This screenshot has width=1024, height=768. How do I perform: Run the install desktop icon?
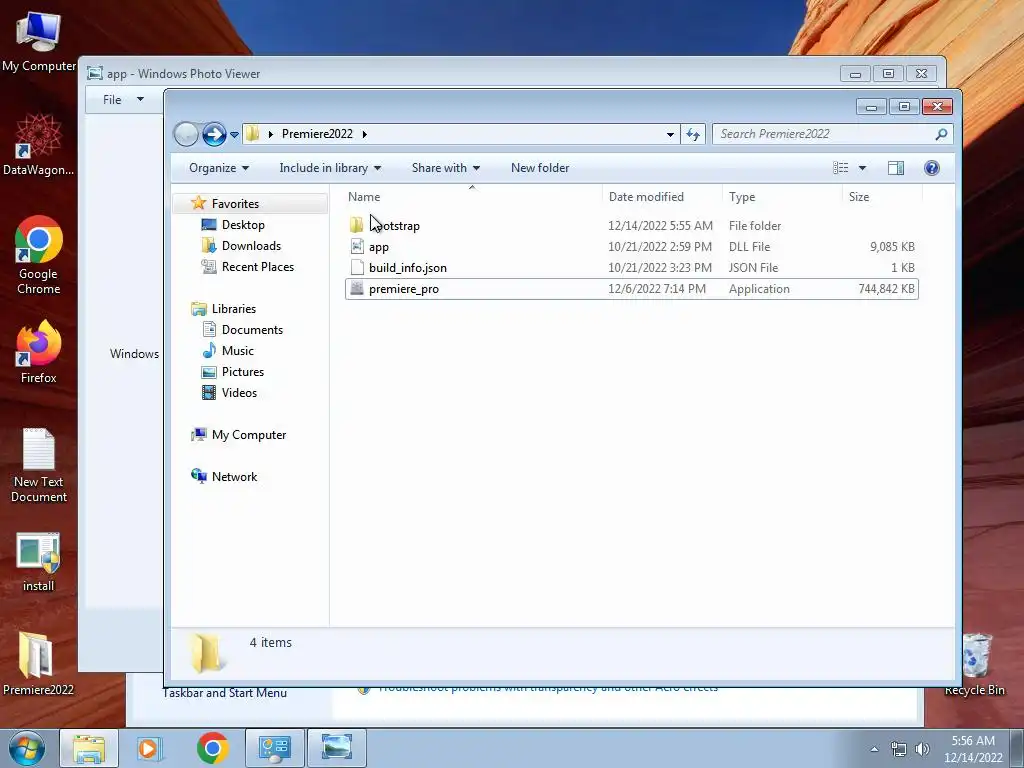point(39,563)
